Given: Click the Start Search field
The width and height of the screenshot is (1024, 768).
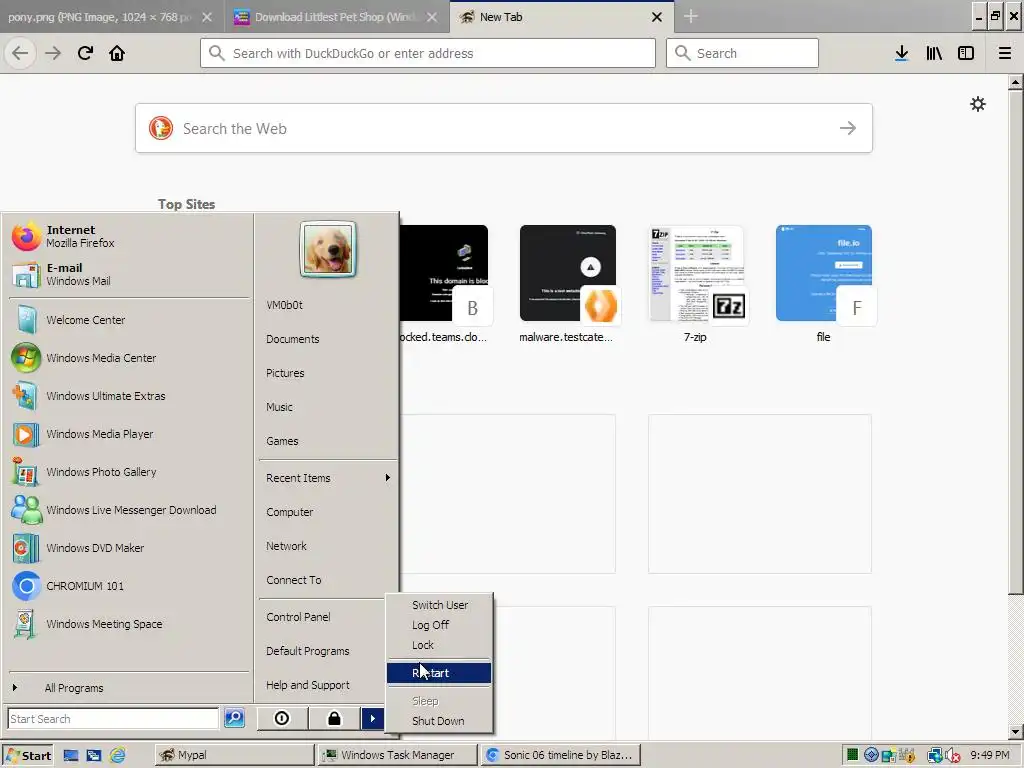Looking at the screenshot, I should pos(113,718).
